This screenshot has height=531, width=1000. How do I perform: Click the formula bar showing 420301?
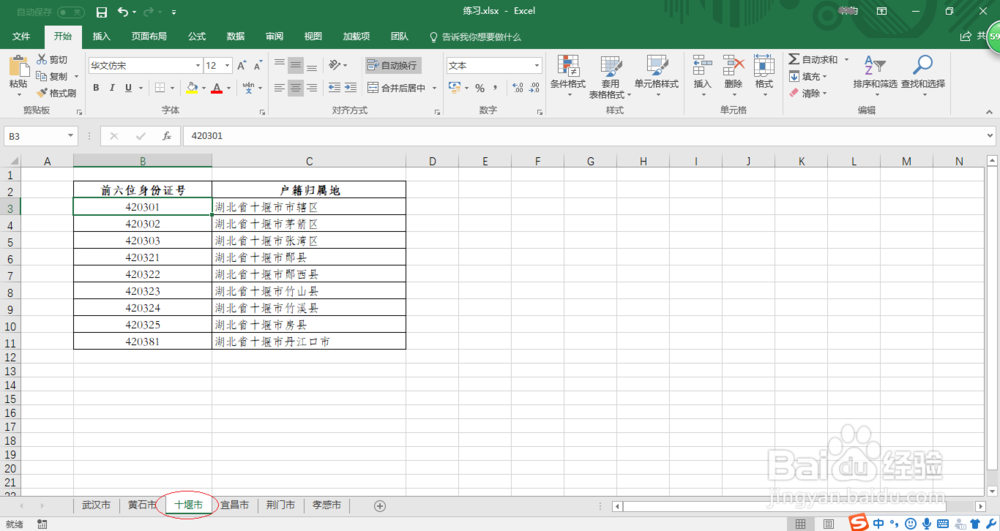point(585,136)
